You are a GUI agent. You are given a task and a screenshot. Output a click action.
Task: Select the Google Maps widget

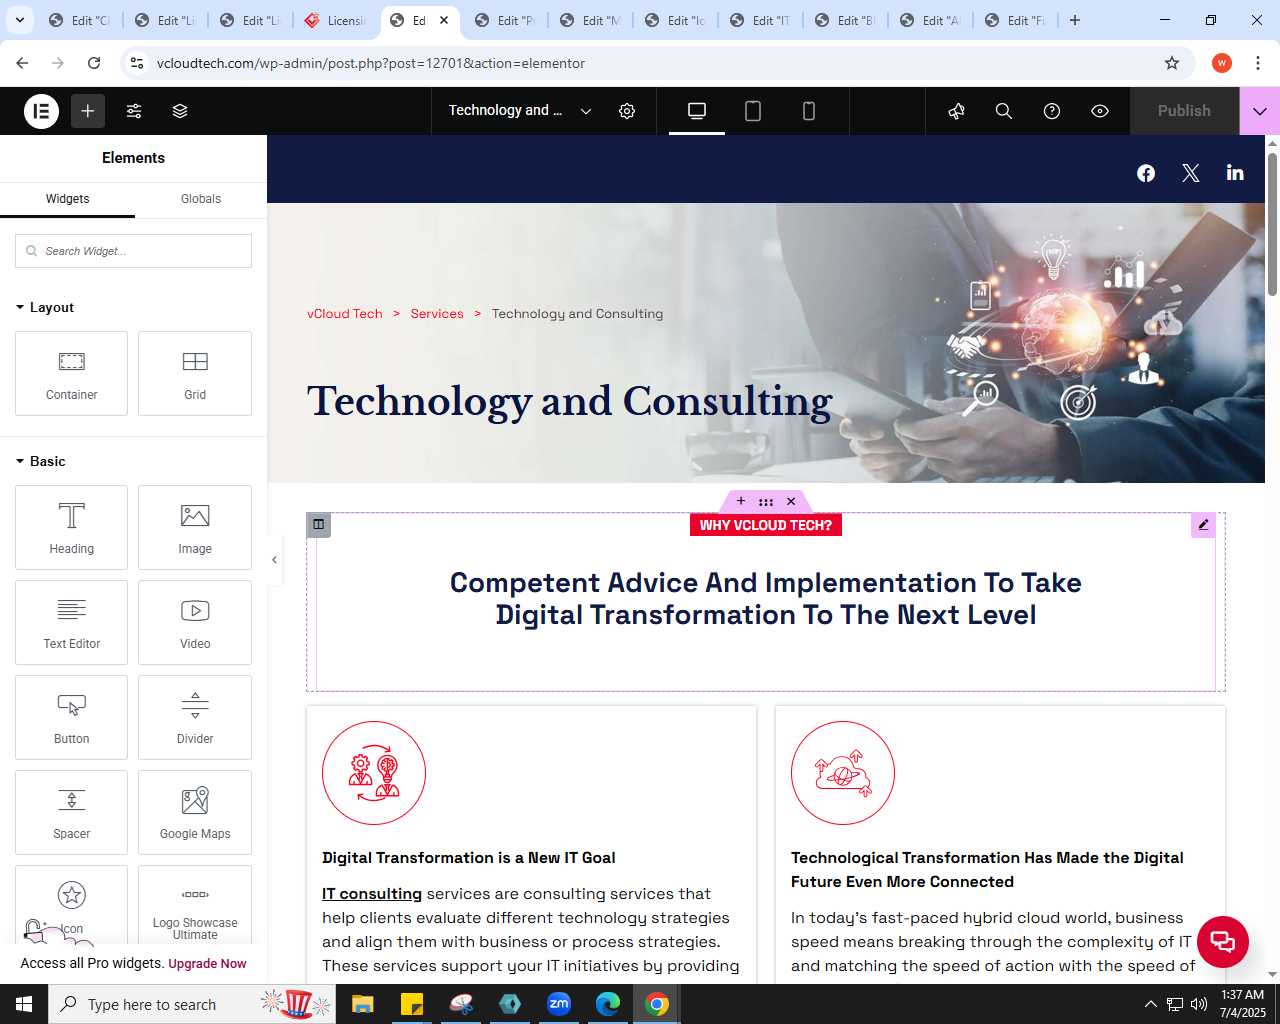[195, 812]
